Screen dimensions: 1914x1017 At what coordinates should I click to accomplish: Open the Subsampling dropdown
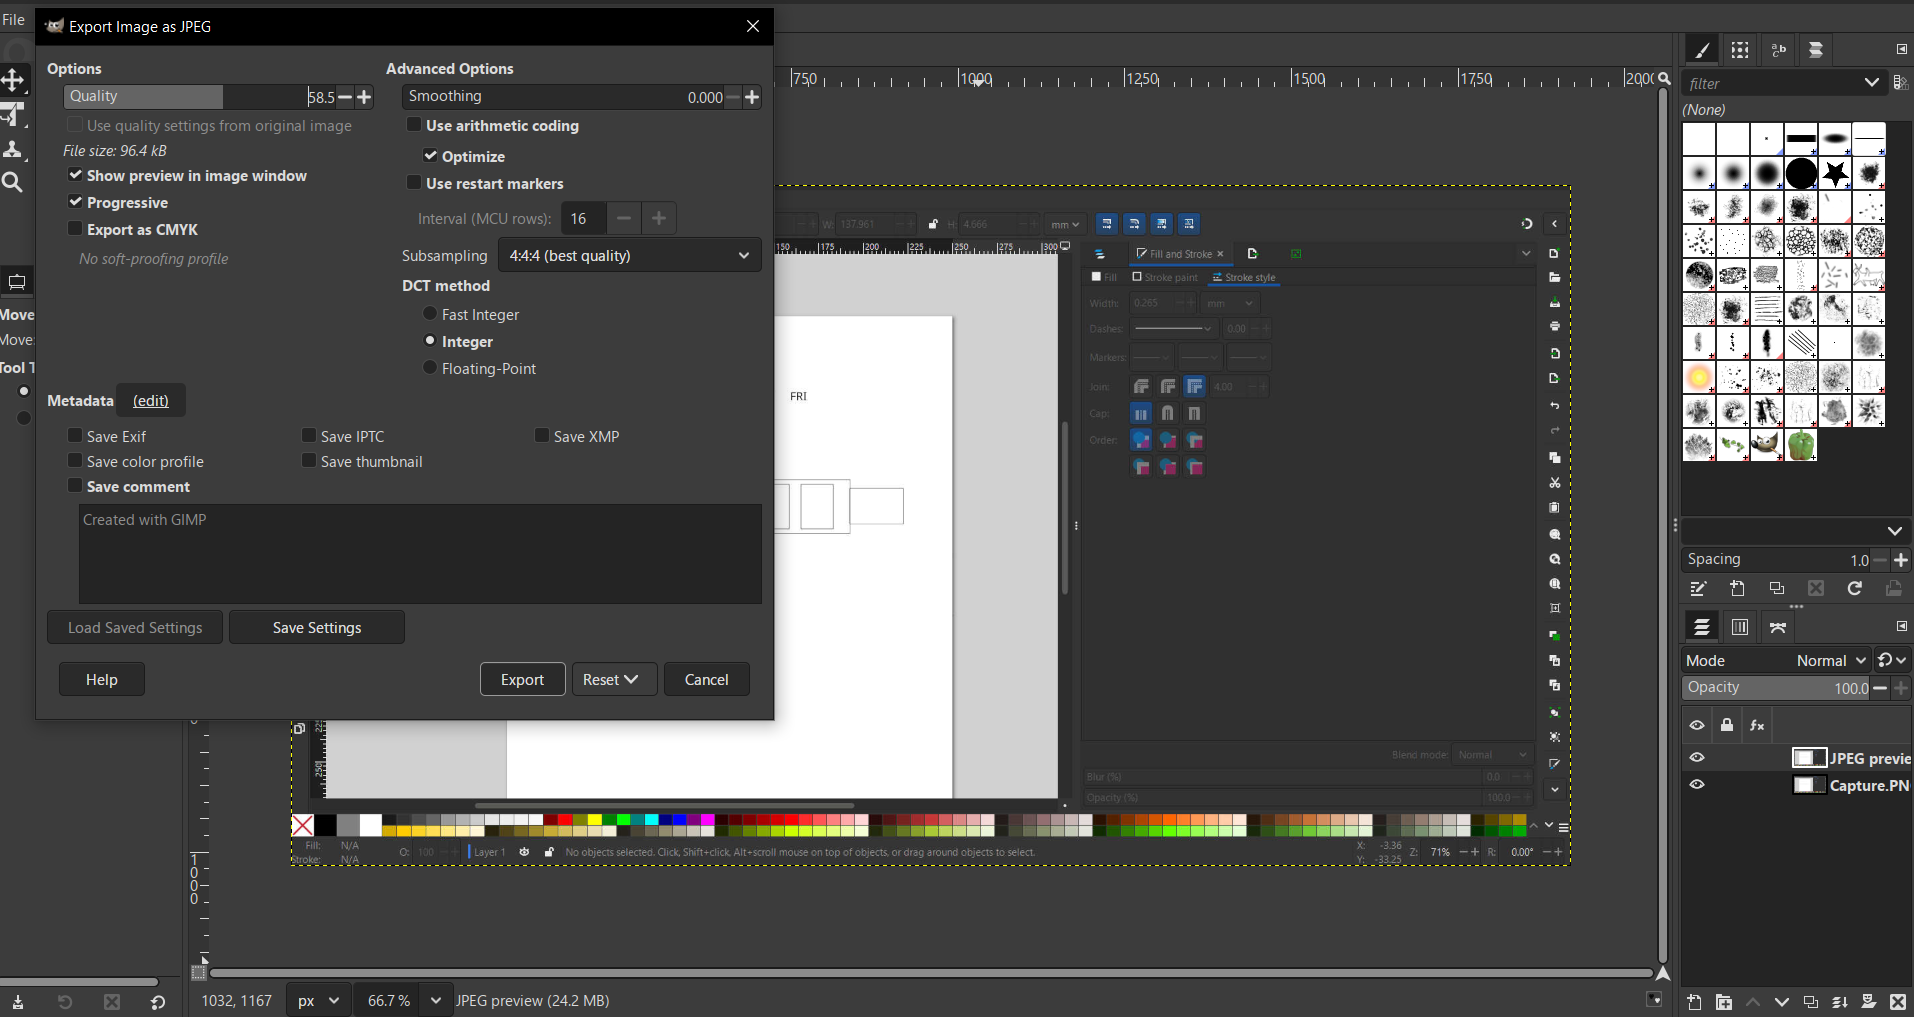coord(630,255)
